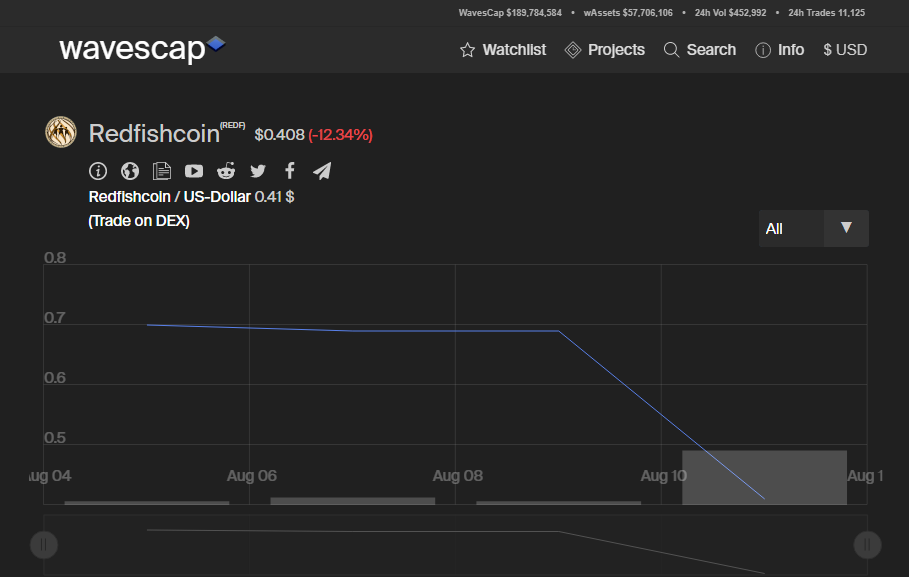Click the -12.34% change value

(340, 135)
